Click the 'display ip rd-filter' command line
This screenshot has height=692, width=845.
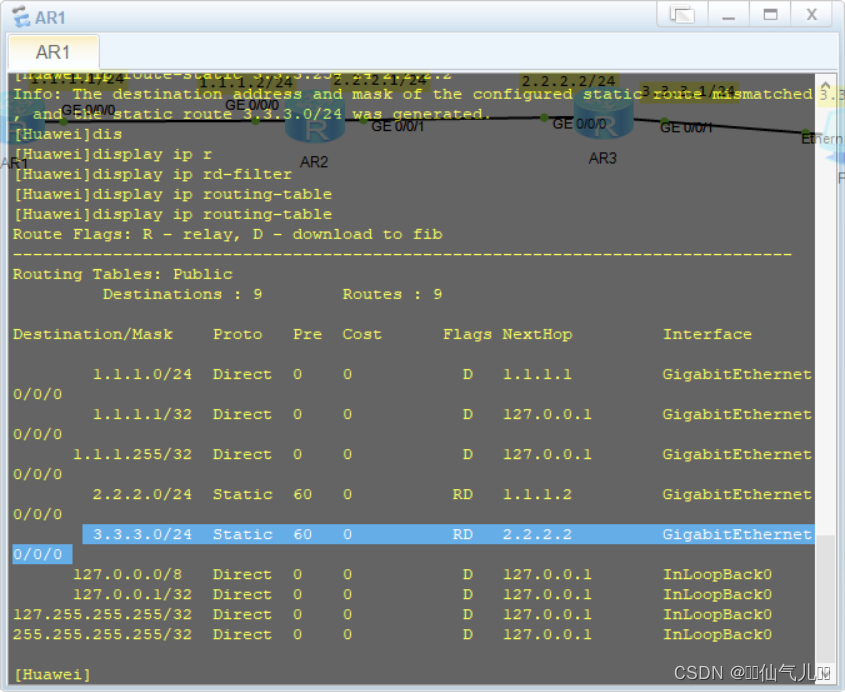pyautogui.click(x=153, y=175)
